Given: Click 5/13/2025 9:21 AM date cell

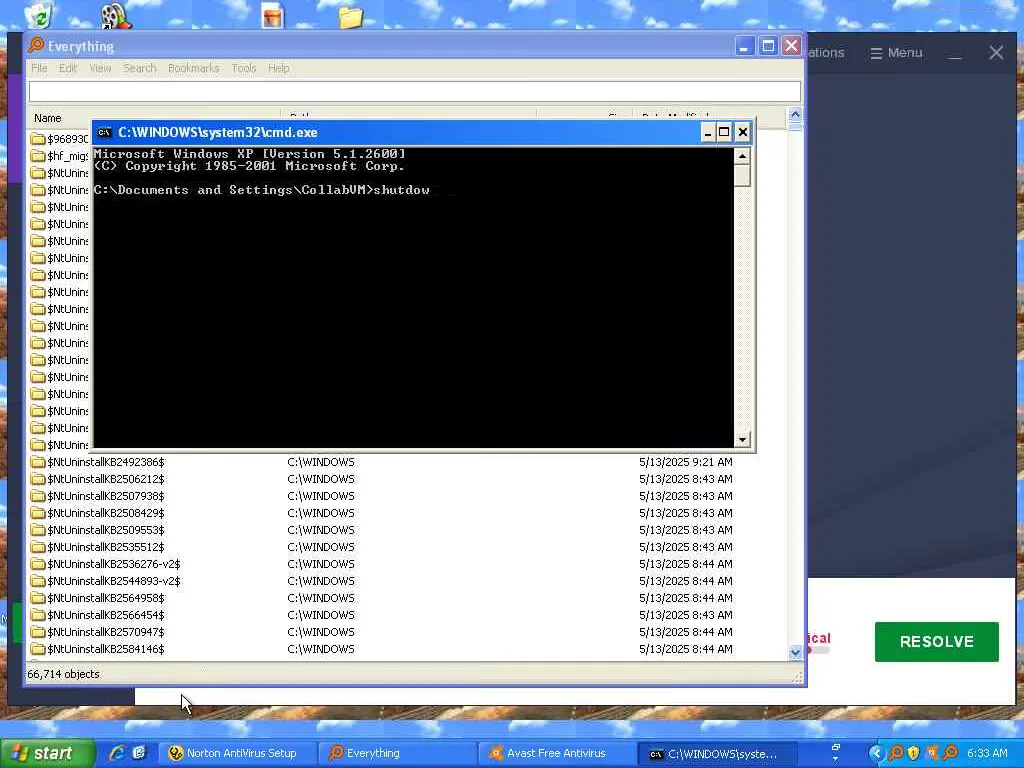Looking at the screenshot, I should [686, 462].
